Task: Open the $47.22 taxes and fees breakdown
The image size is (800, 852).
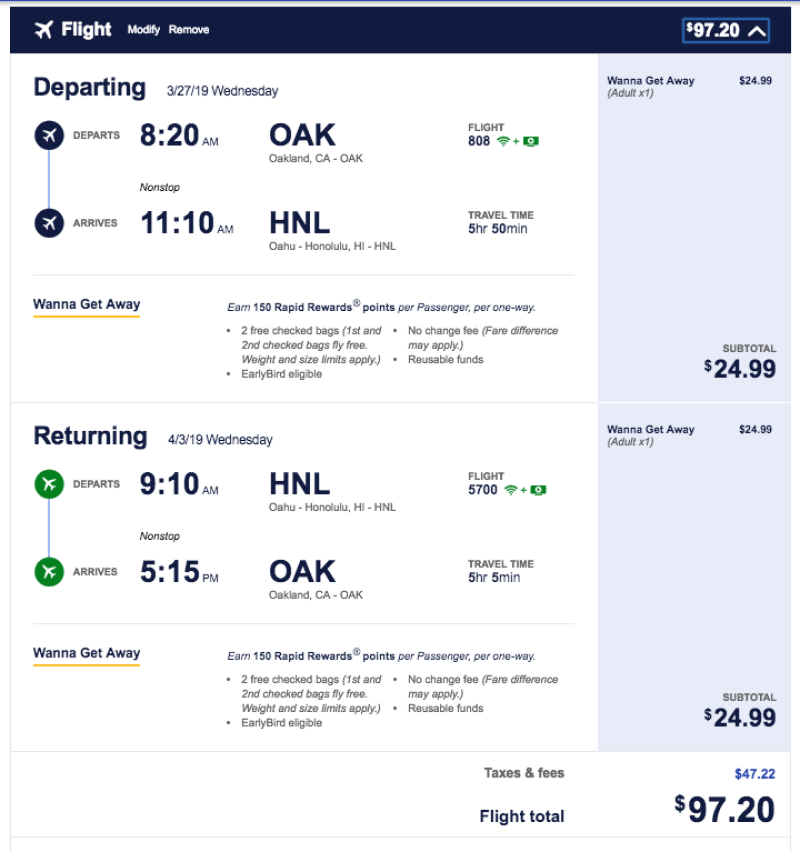Action: point(754,774)
